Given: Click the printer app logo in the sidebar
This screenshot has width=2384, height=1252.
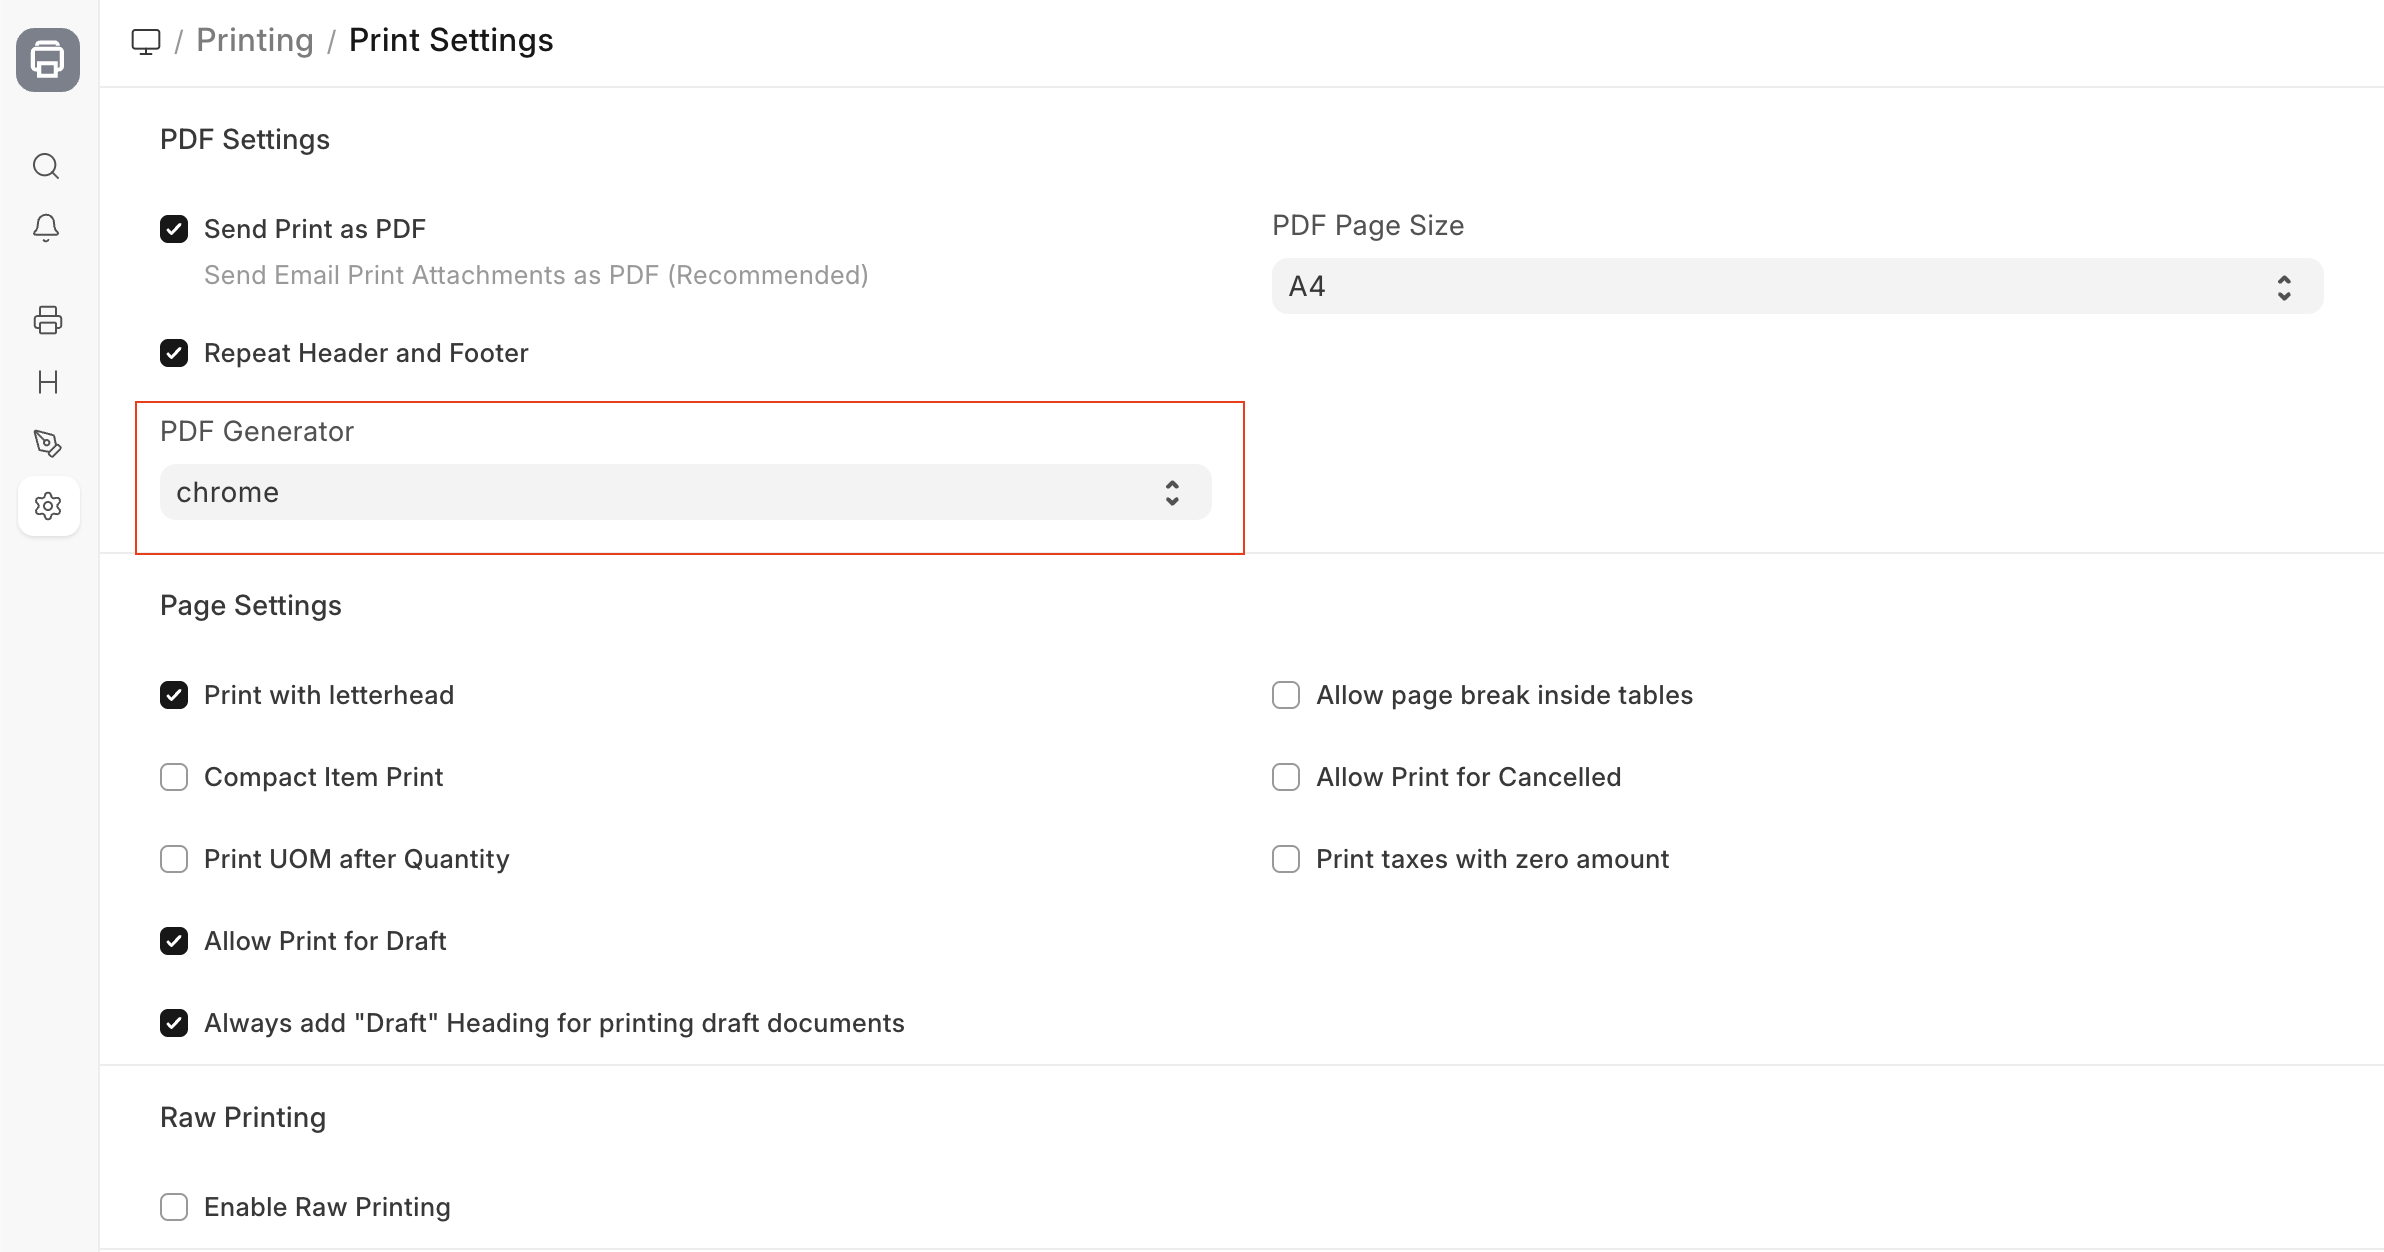Looking at the screenshot, I should pyautogui.click(x=47, y=60).
